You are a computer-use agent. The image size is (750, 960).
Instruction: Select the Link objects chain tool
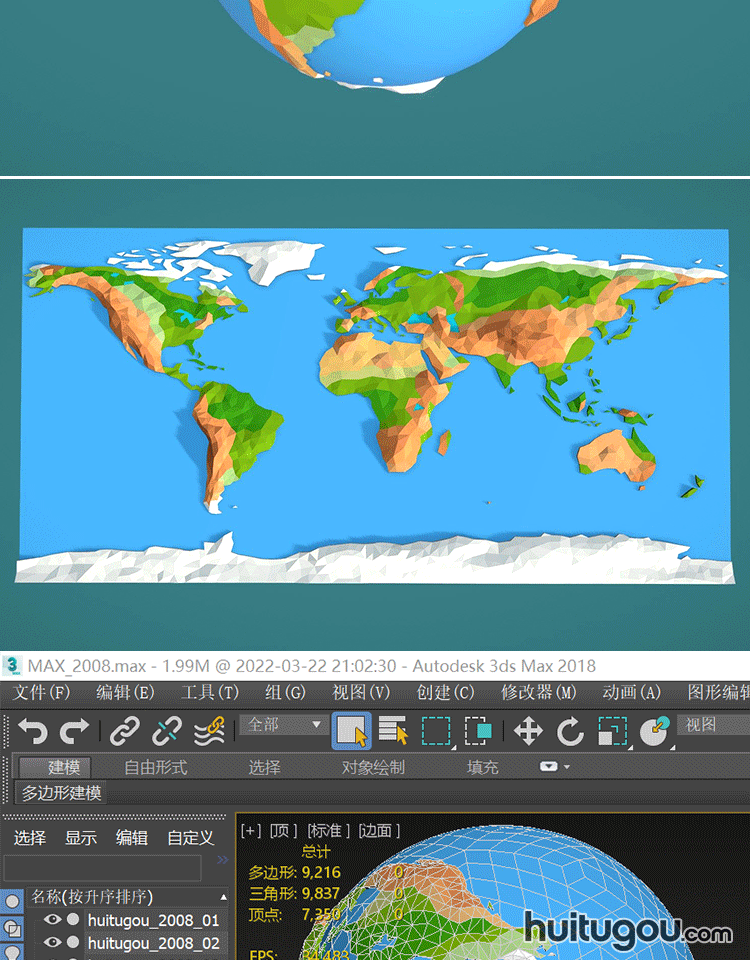124,731
